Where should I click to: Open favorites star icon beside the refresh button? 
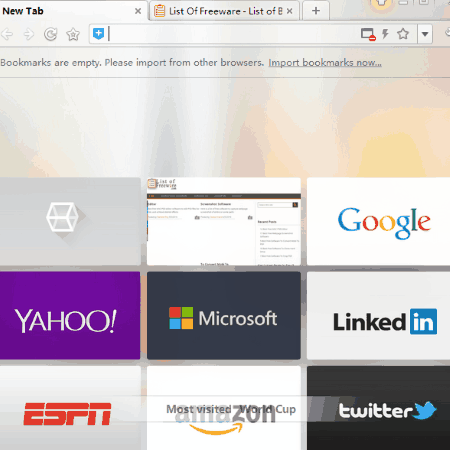coord(73,34)
